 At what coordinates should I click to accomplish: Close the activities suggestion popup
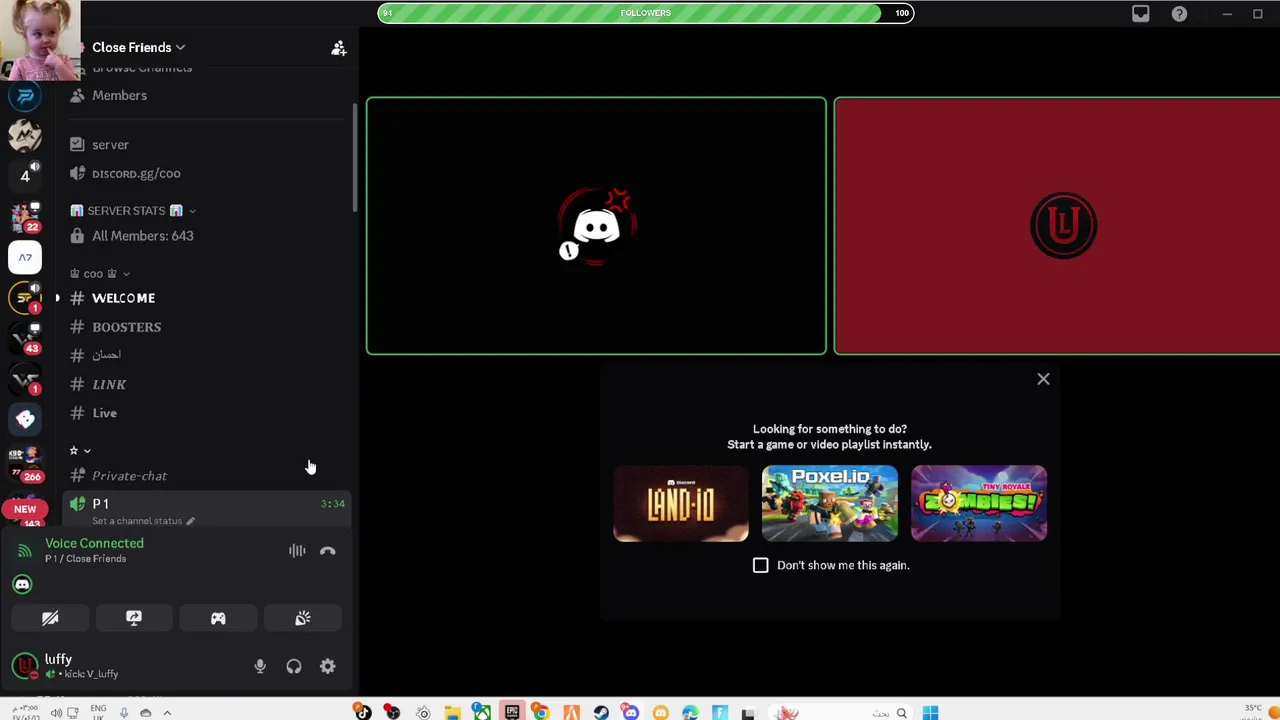point(1043,379)
